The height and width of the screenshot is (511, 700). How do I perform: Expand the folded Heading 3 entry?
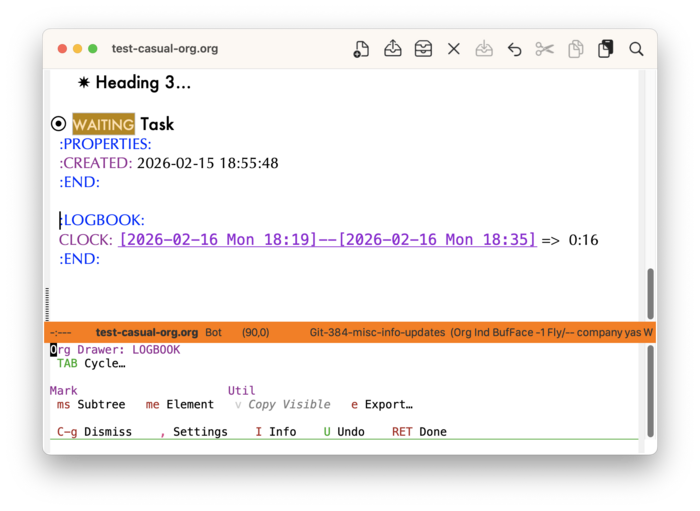tap(142, 83)
